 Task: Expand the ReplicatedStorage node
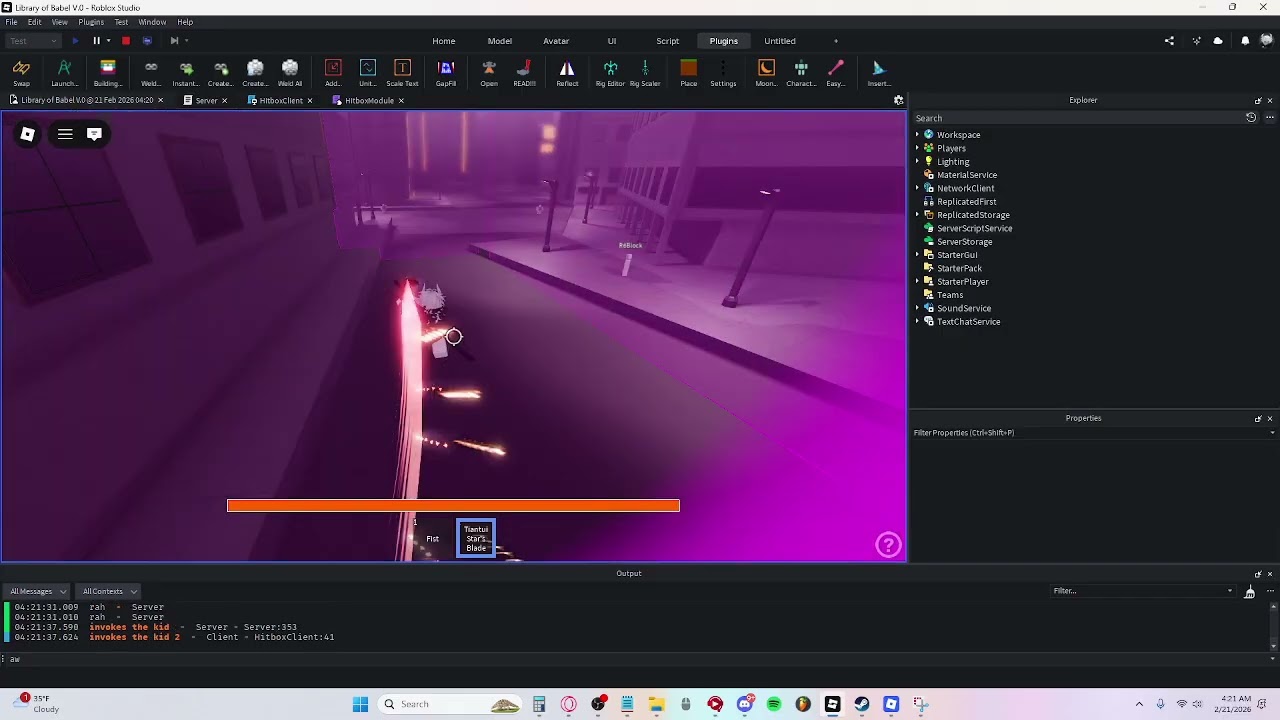point(917,215)
